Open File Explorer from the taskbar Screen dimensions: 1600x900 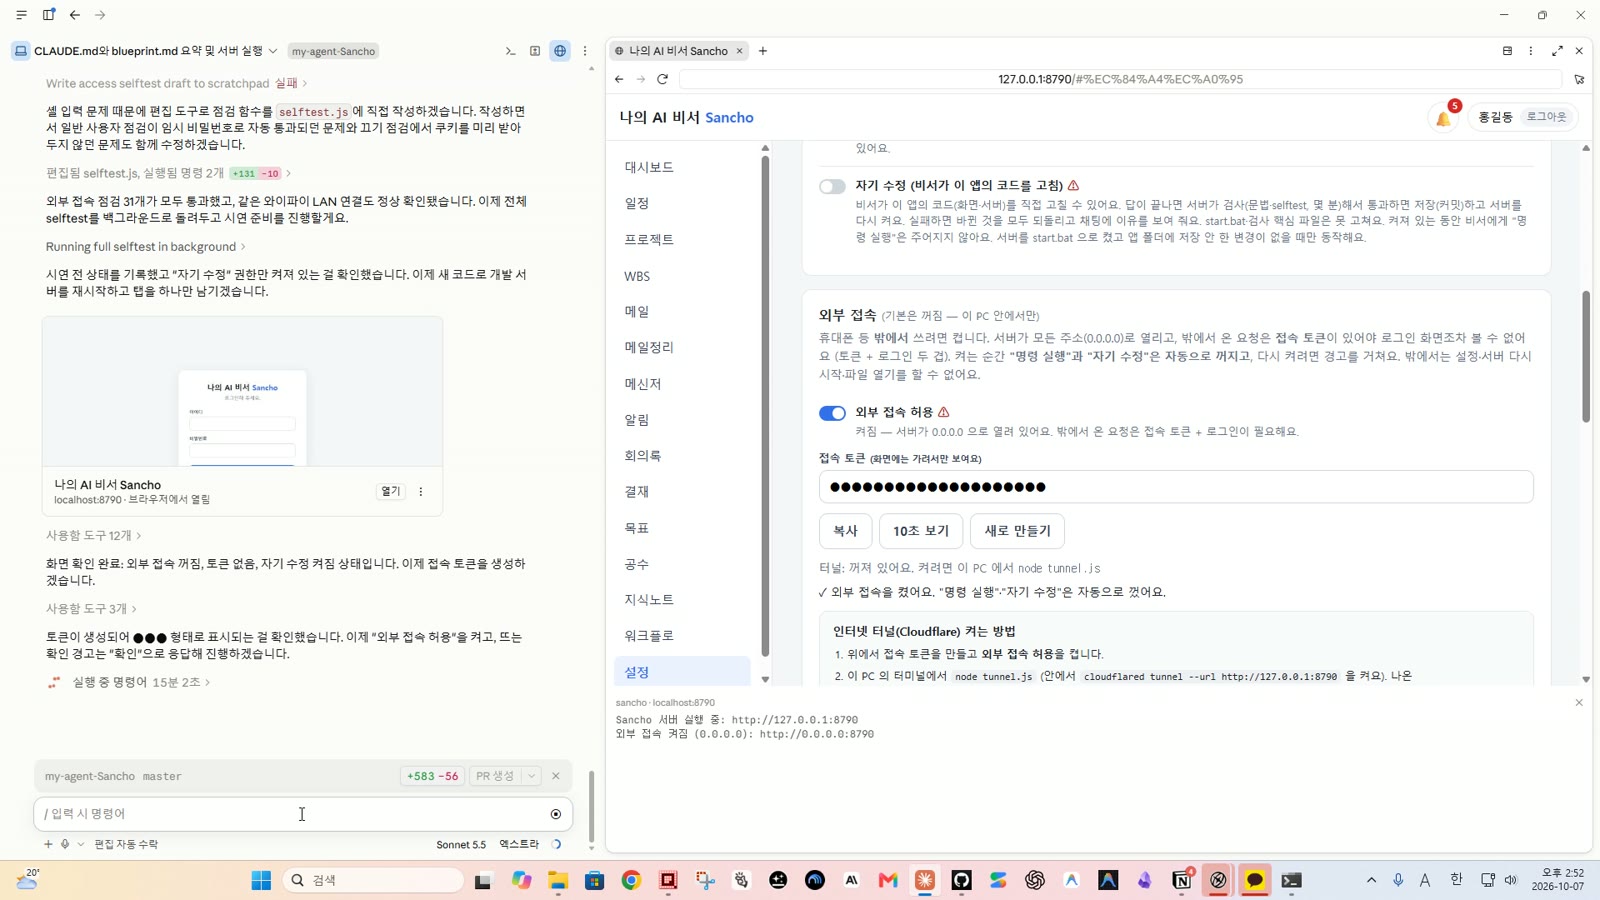[x=557, y=880]
